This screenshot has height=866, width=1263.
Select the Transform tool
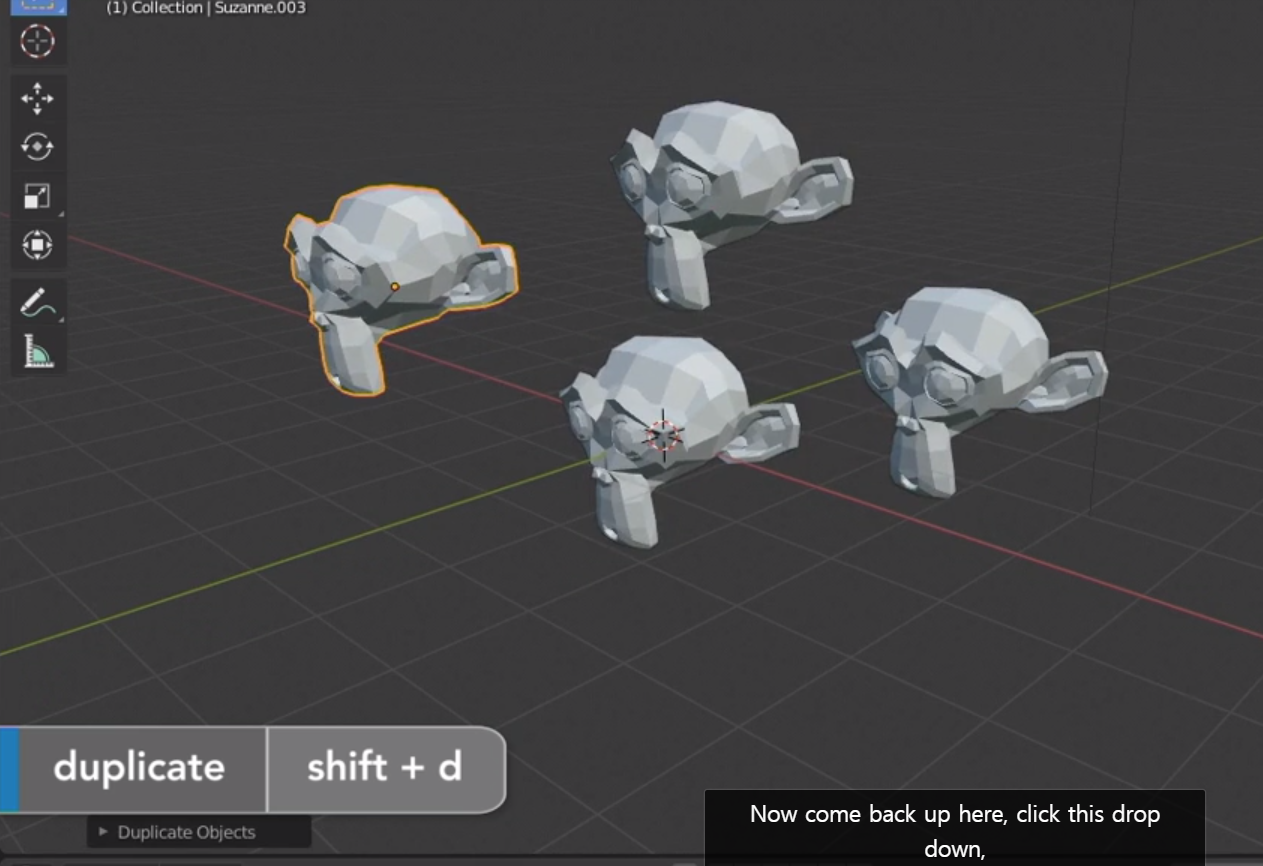(38, 245)
